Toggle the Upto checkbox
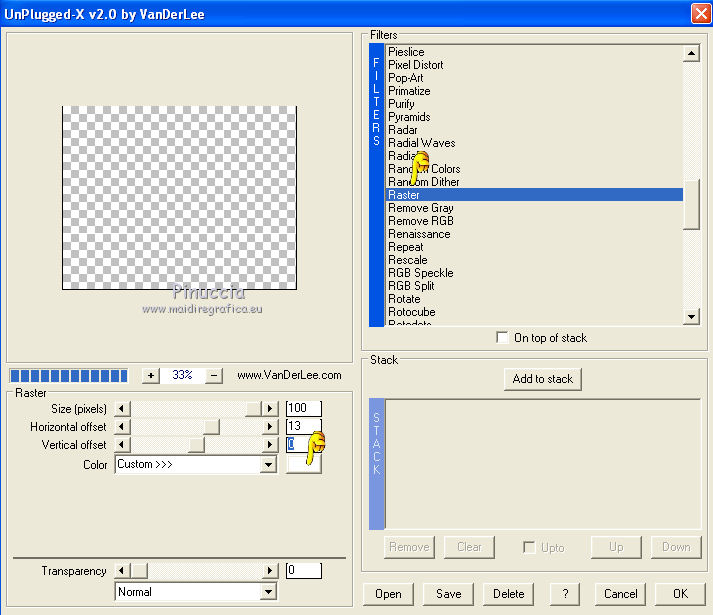Image resolution: width=713 pixels, height=615 pixels. (529, 547)
